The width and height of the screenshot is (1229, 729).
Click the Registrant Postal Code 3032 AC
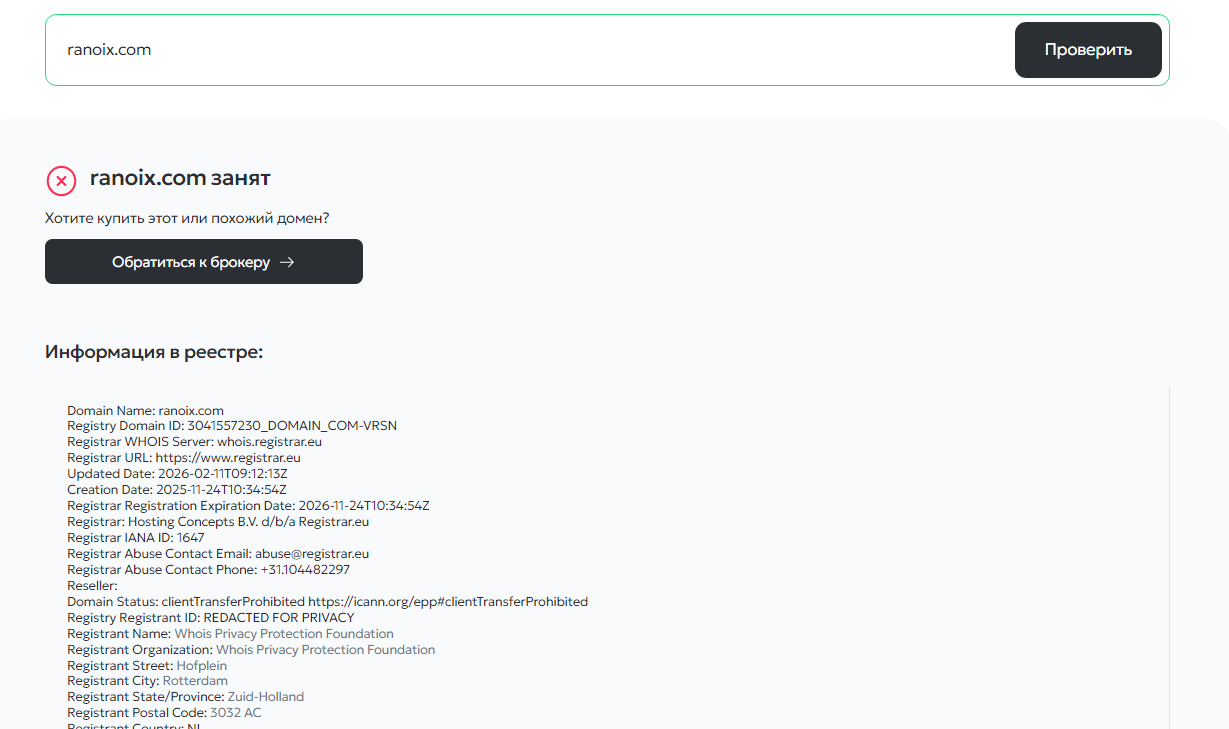point(235,714)
